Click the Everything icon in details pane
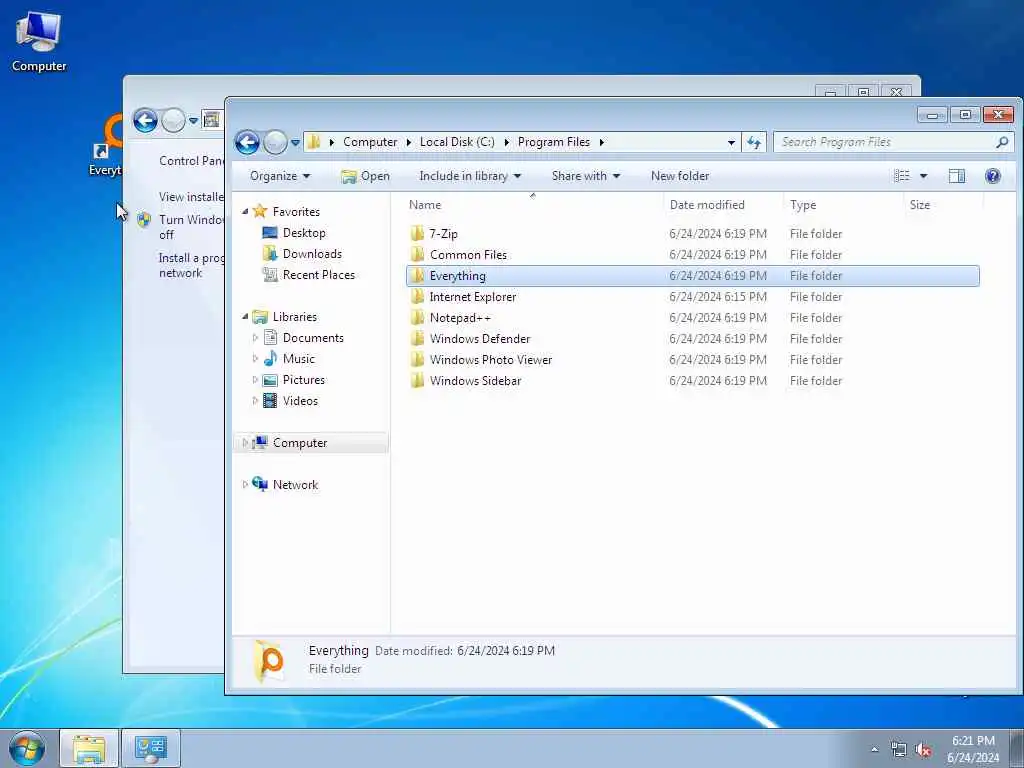Viewport: 1024px width, 768px height. pos(269,660)
